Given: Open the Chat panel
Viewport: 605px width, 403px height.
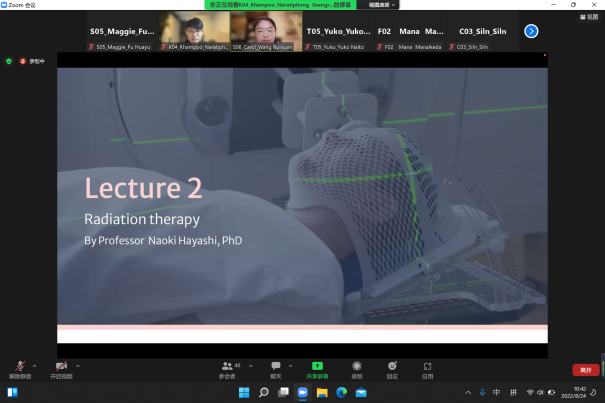Looking at the screenshot, I should 276,368.
